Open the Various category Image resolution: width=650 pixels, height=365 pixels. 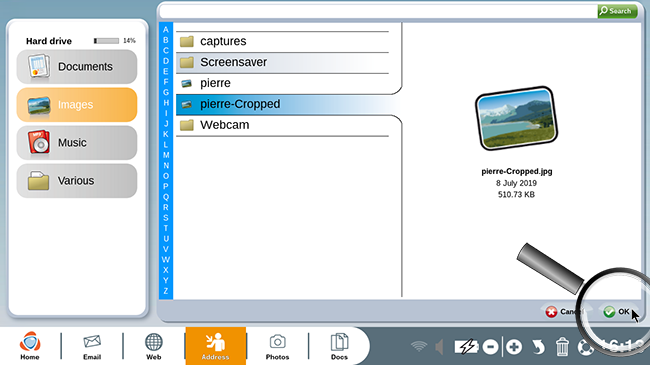(77, 181)
